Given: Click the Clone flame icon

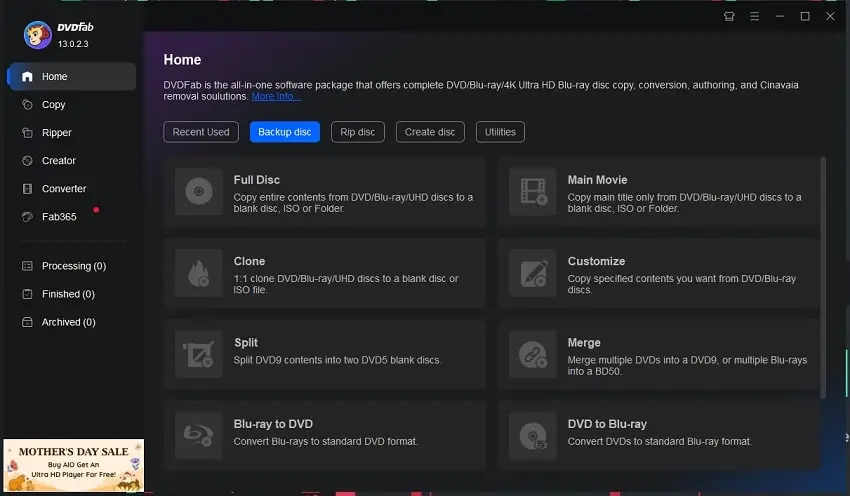Looking at the screenshot, I should (199, 273).
